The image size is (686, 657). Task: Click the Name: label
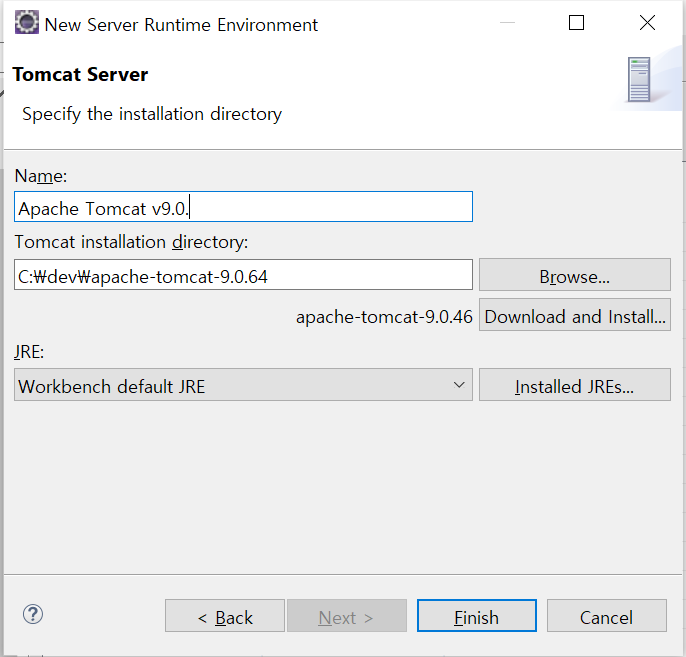point(41,176)
